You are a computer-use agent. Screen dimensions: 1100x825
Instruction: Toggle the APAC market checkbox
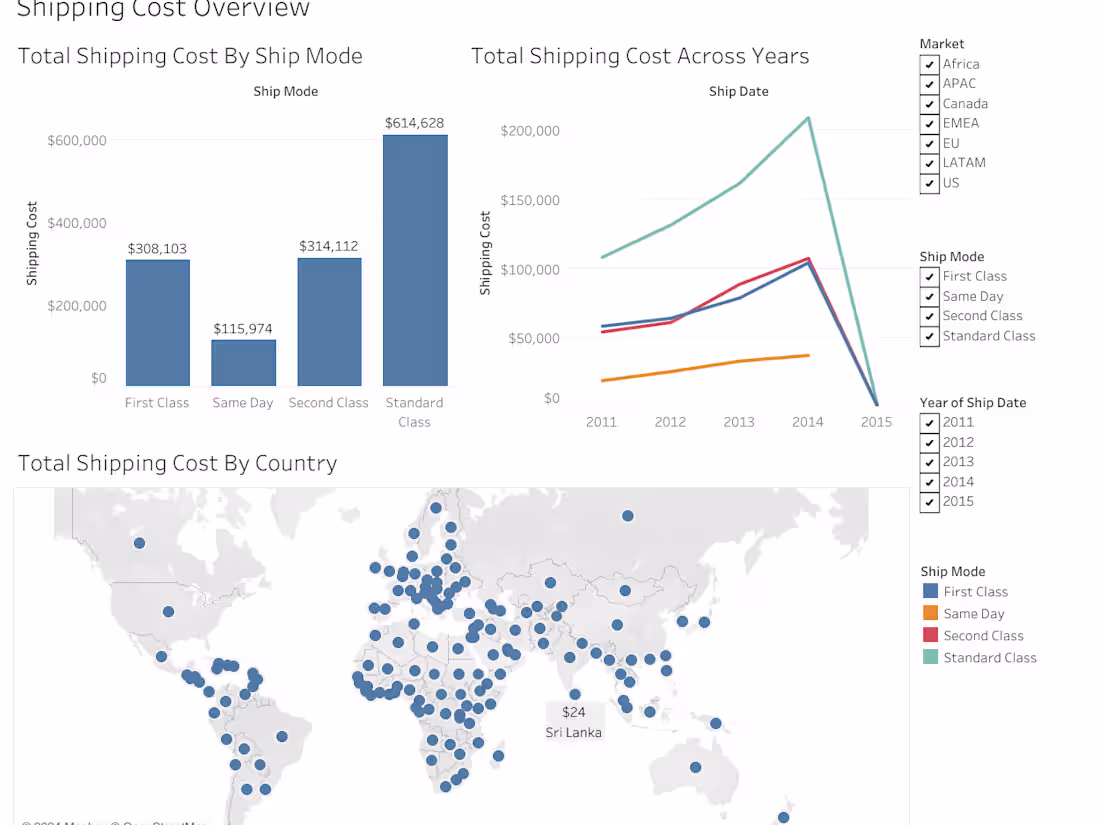click(x=929, y=83)
